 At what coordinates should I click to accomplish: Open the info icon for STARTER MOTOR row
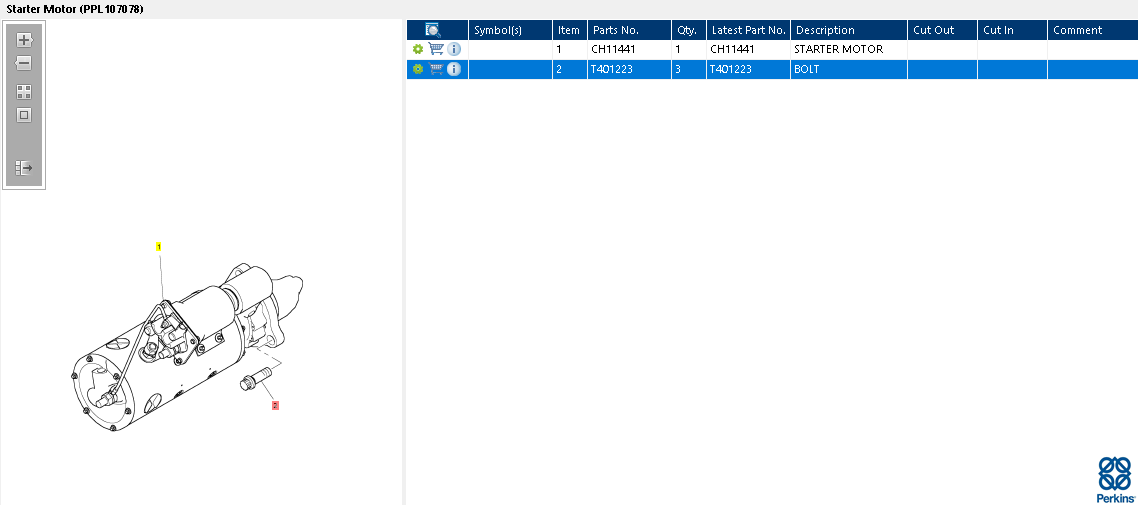coord(454,49)
